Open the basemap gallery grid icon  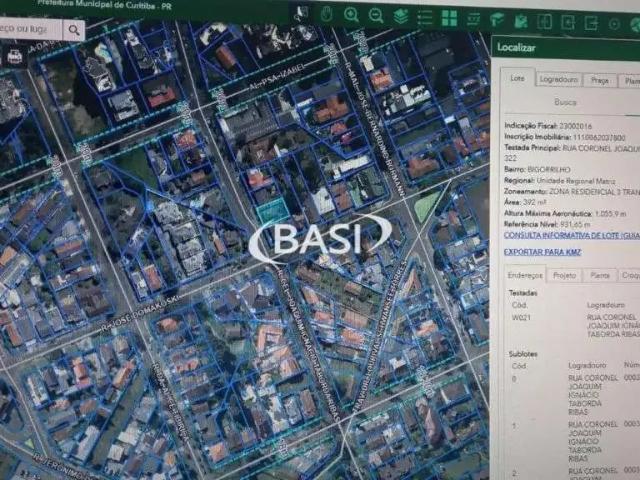[x=449, y=18]
